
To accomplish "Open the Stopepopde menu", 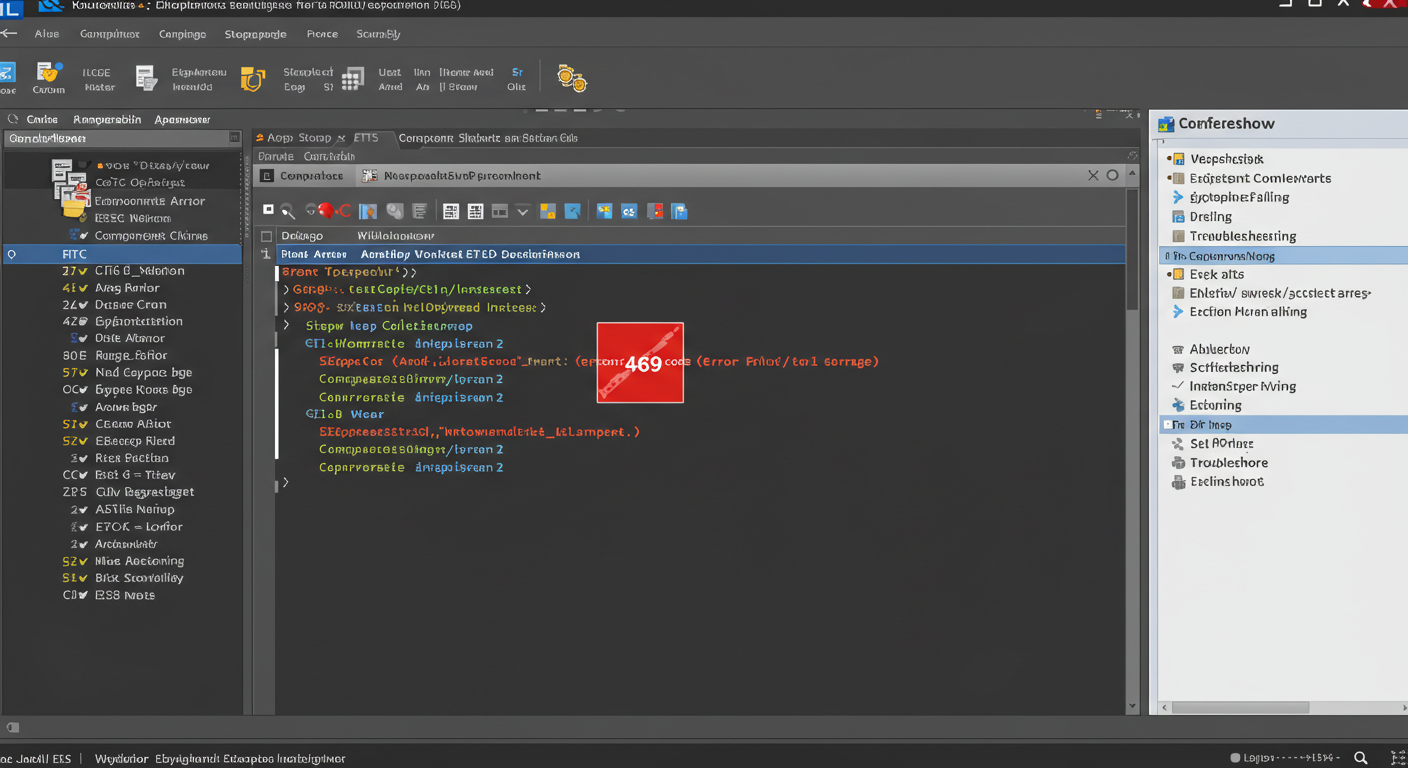I will pos(255,34).
